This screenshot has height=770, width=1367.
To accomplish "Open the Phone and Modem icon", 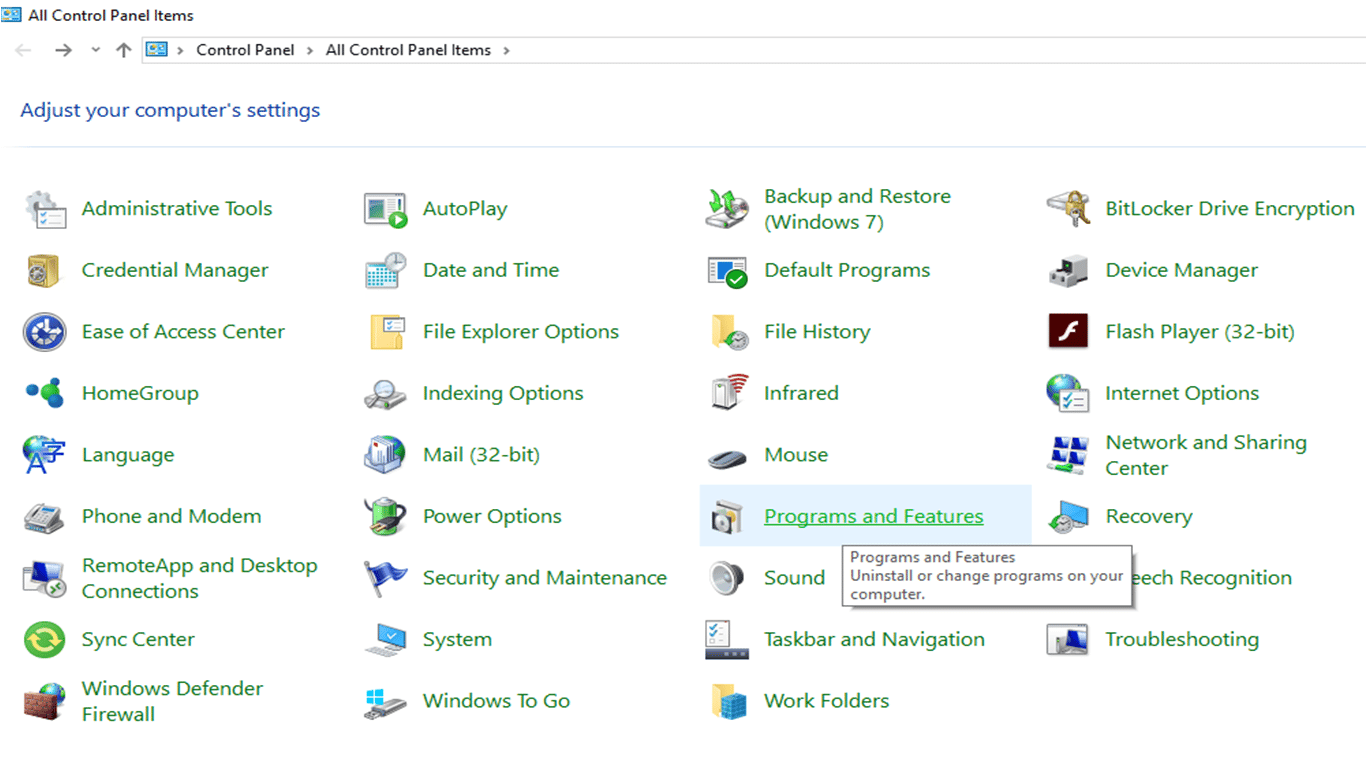I will click(45, 517).
